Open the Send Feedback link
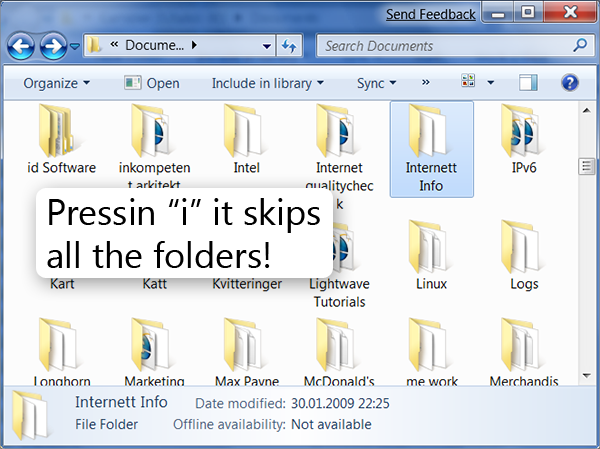Image resolution: width=600 pixels, height=449 pixels. [x=430, y=15]
